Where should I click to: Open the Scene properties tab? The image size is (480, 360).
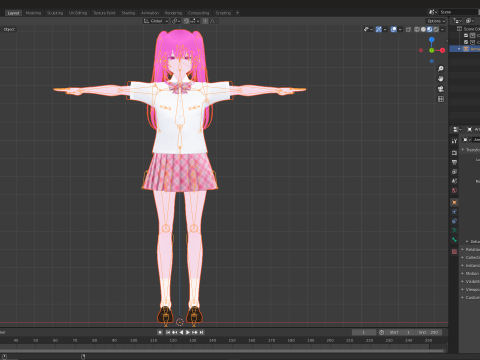point(454,181)
